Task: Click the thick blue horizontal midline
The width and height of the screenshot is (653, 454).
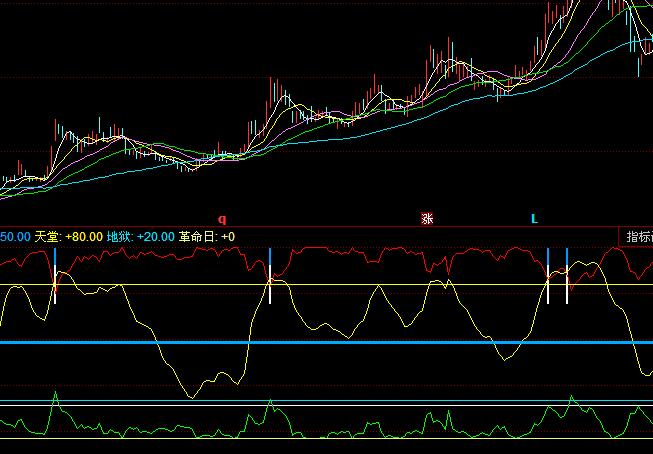Action: [x=320, y=342]
